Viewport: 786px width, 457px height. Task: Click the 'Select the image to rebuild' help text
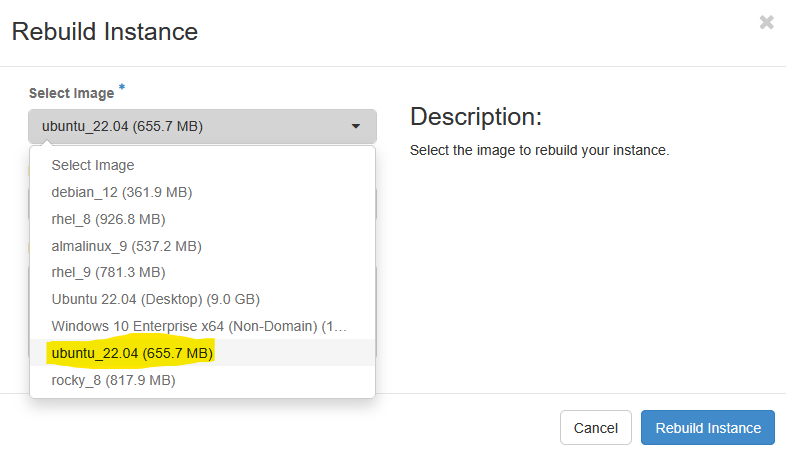coord(539,150)
